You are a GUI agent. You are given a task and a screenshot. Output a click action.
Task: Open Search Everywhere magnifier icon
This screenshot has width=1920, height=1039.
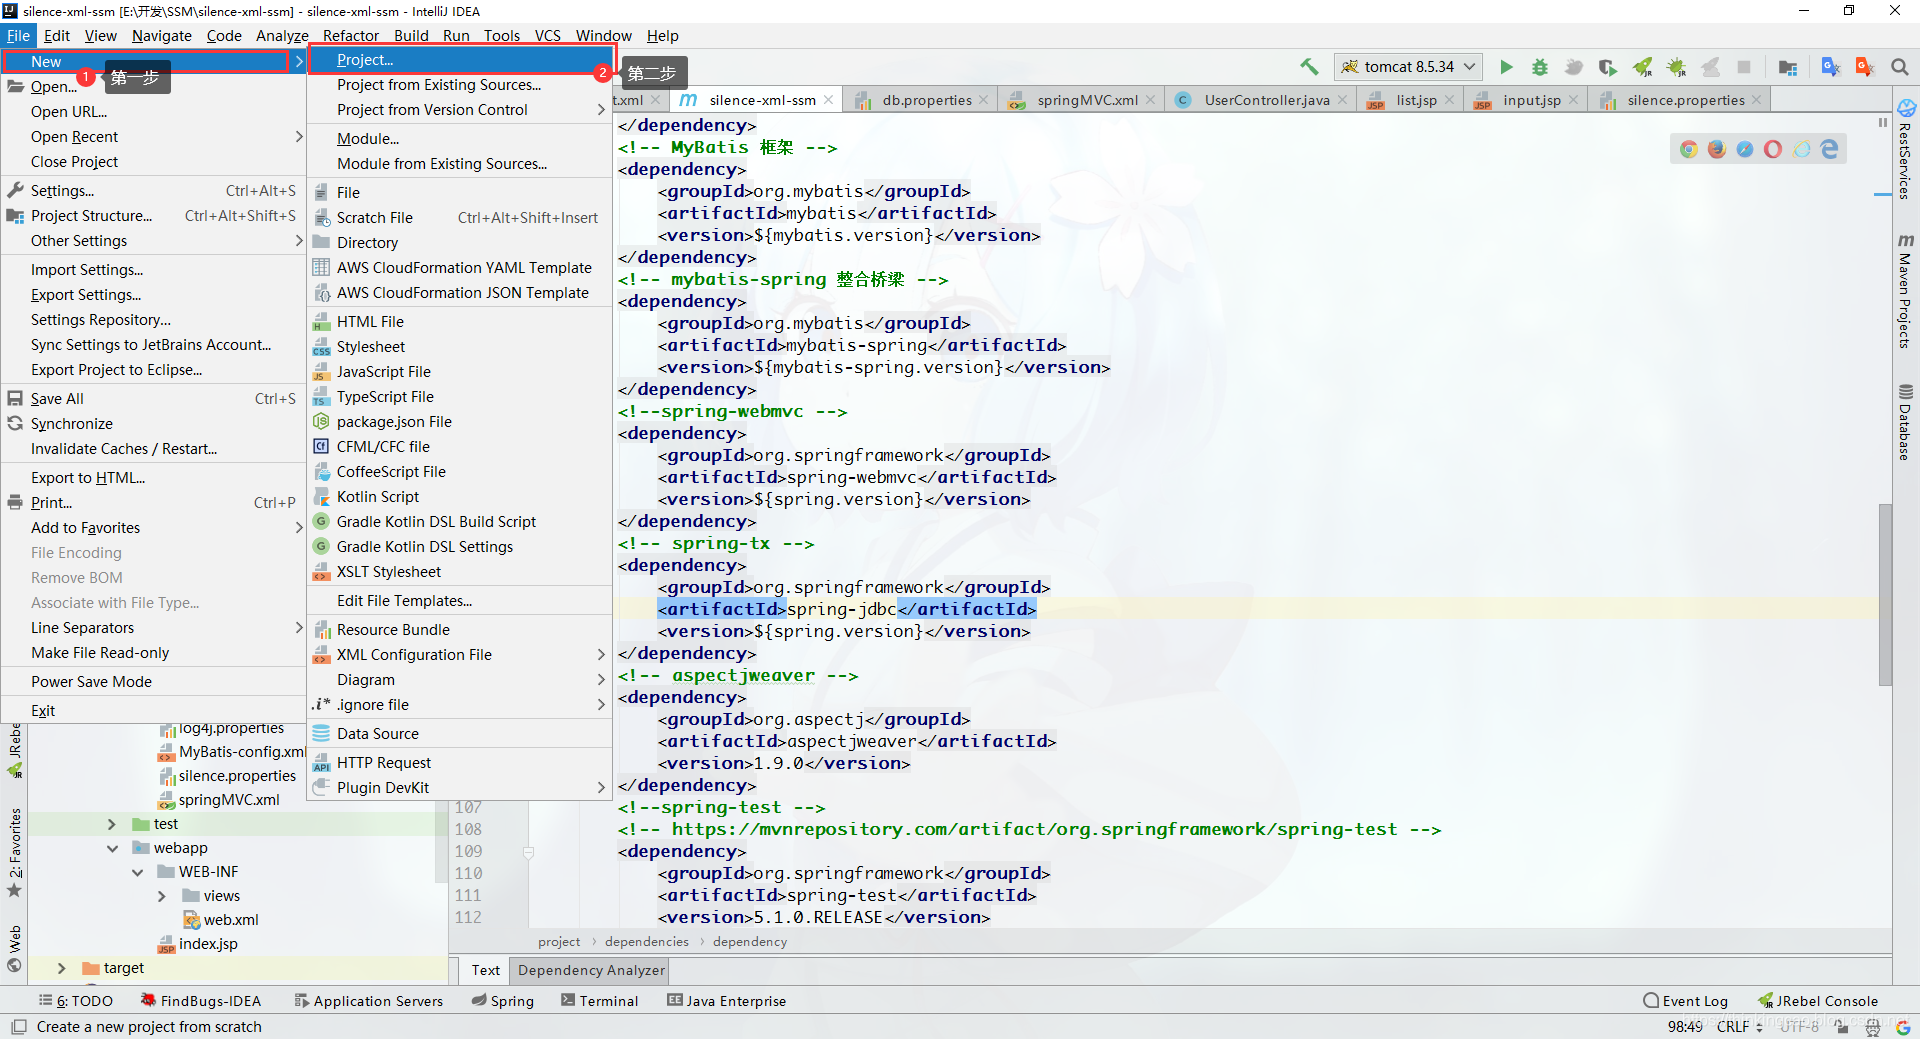[x=1899, y=67]
